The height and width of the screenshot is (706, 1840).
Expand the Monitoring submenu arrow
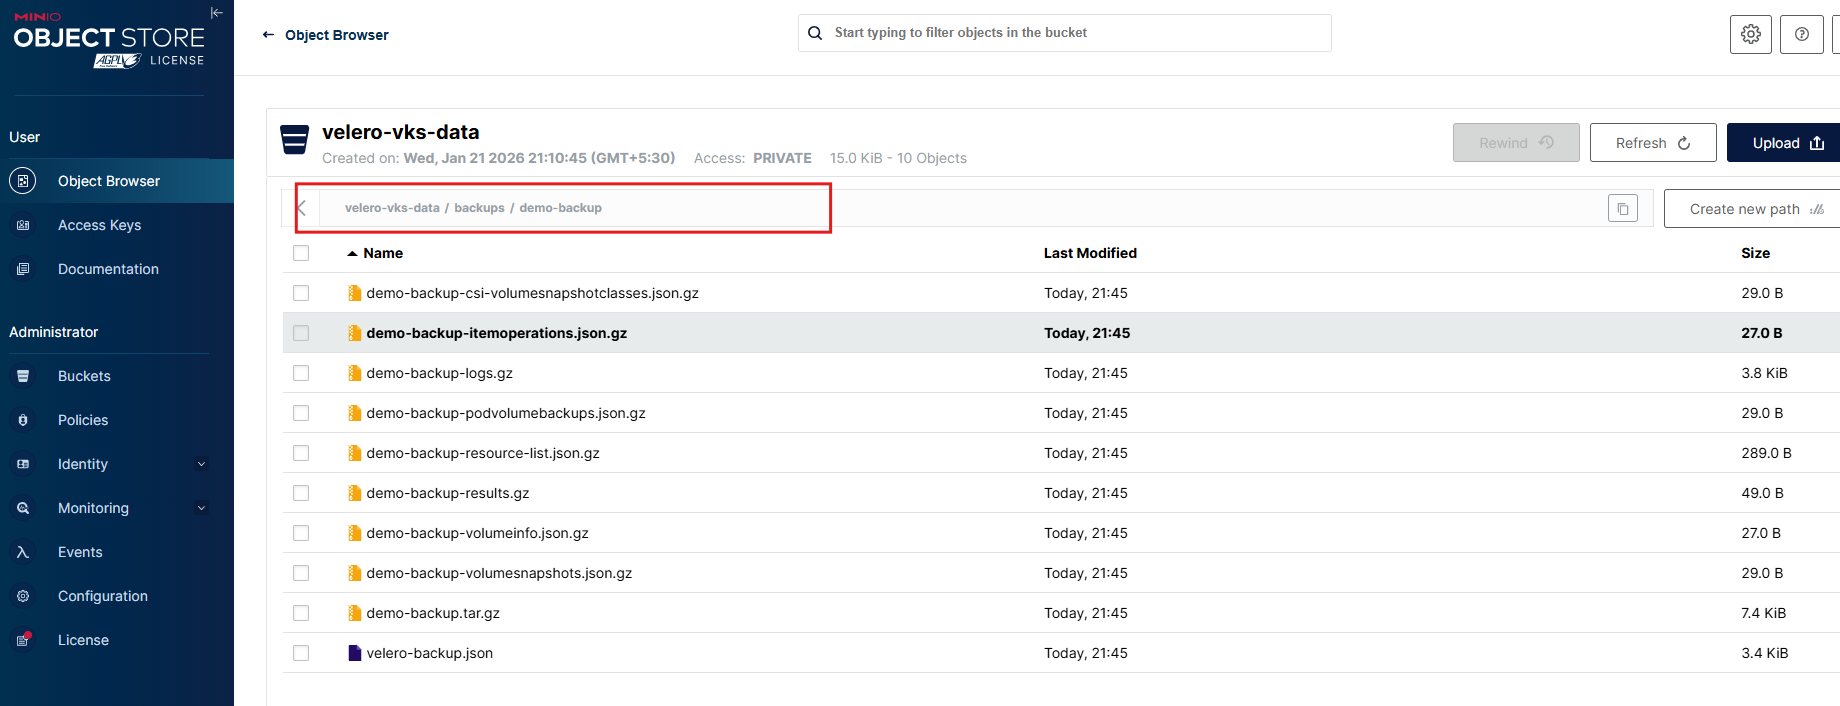click(x=201, y=508)
